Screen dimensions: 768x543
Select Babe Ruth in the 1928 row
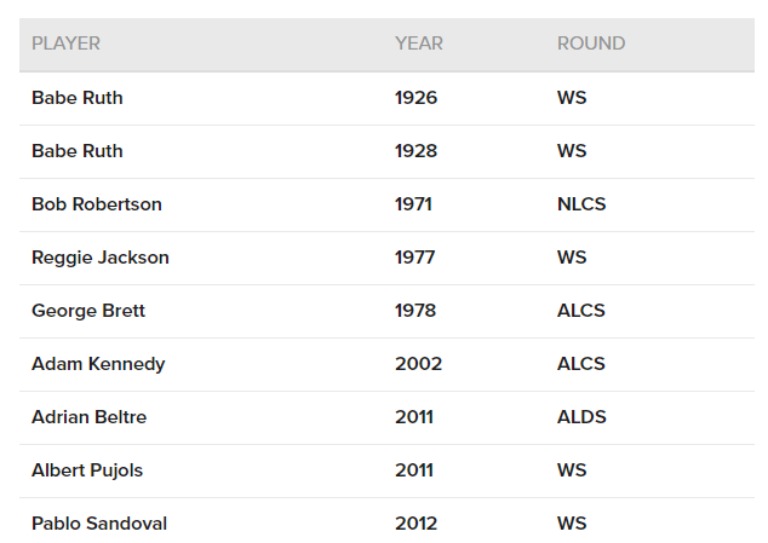pos(77,151)
